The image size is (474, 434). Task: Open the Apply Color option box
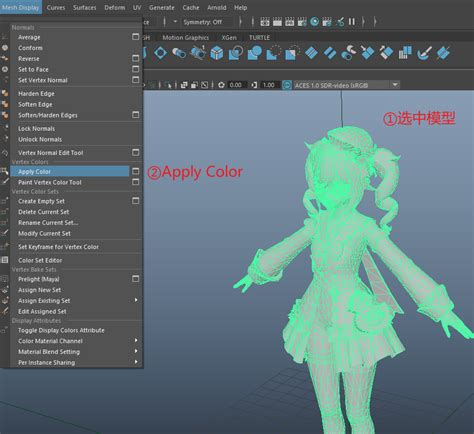(136, 171)
